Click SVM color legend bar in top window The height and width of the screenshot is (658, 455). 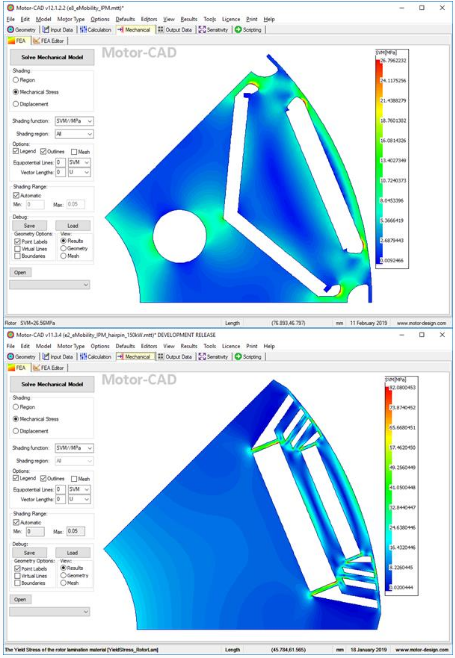tap(378, 161)
